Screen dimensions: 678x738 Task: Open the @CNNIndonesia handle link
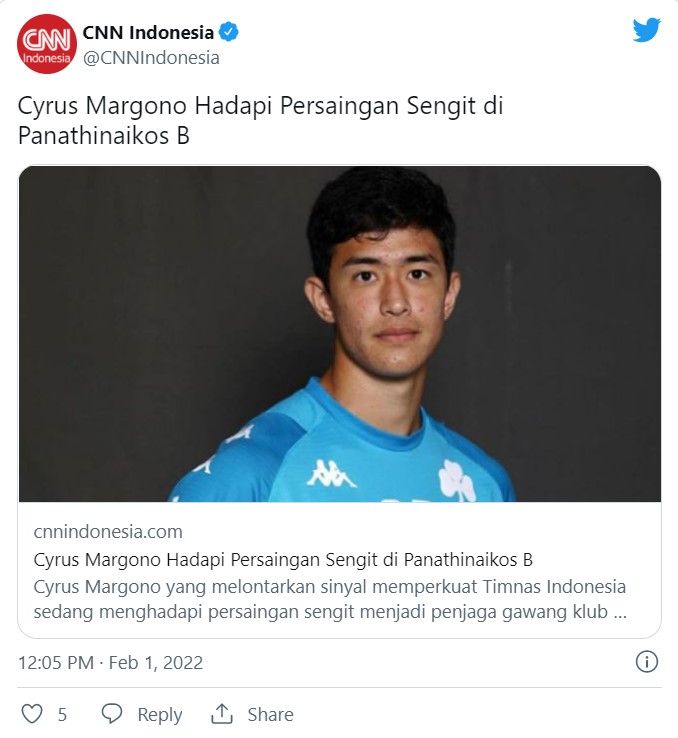coord(151,58)
